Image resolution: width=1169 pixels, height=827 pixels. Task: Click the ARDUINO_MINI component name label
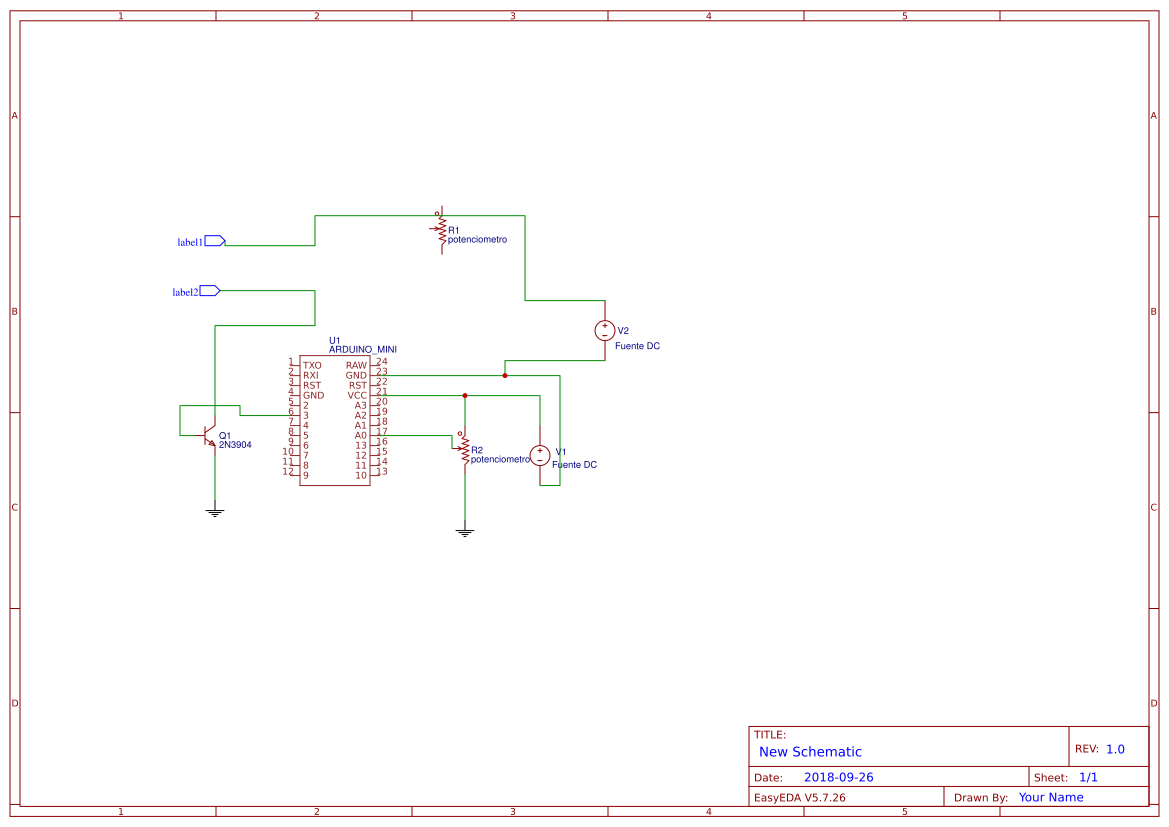(x=363, y=350)
